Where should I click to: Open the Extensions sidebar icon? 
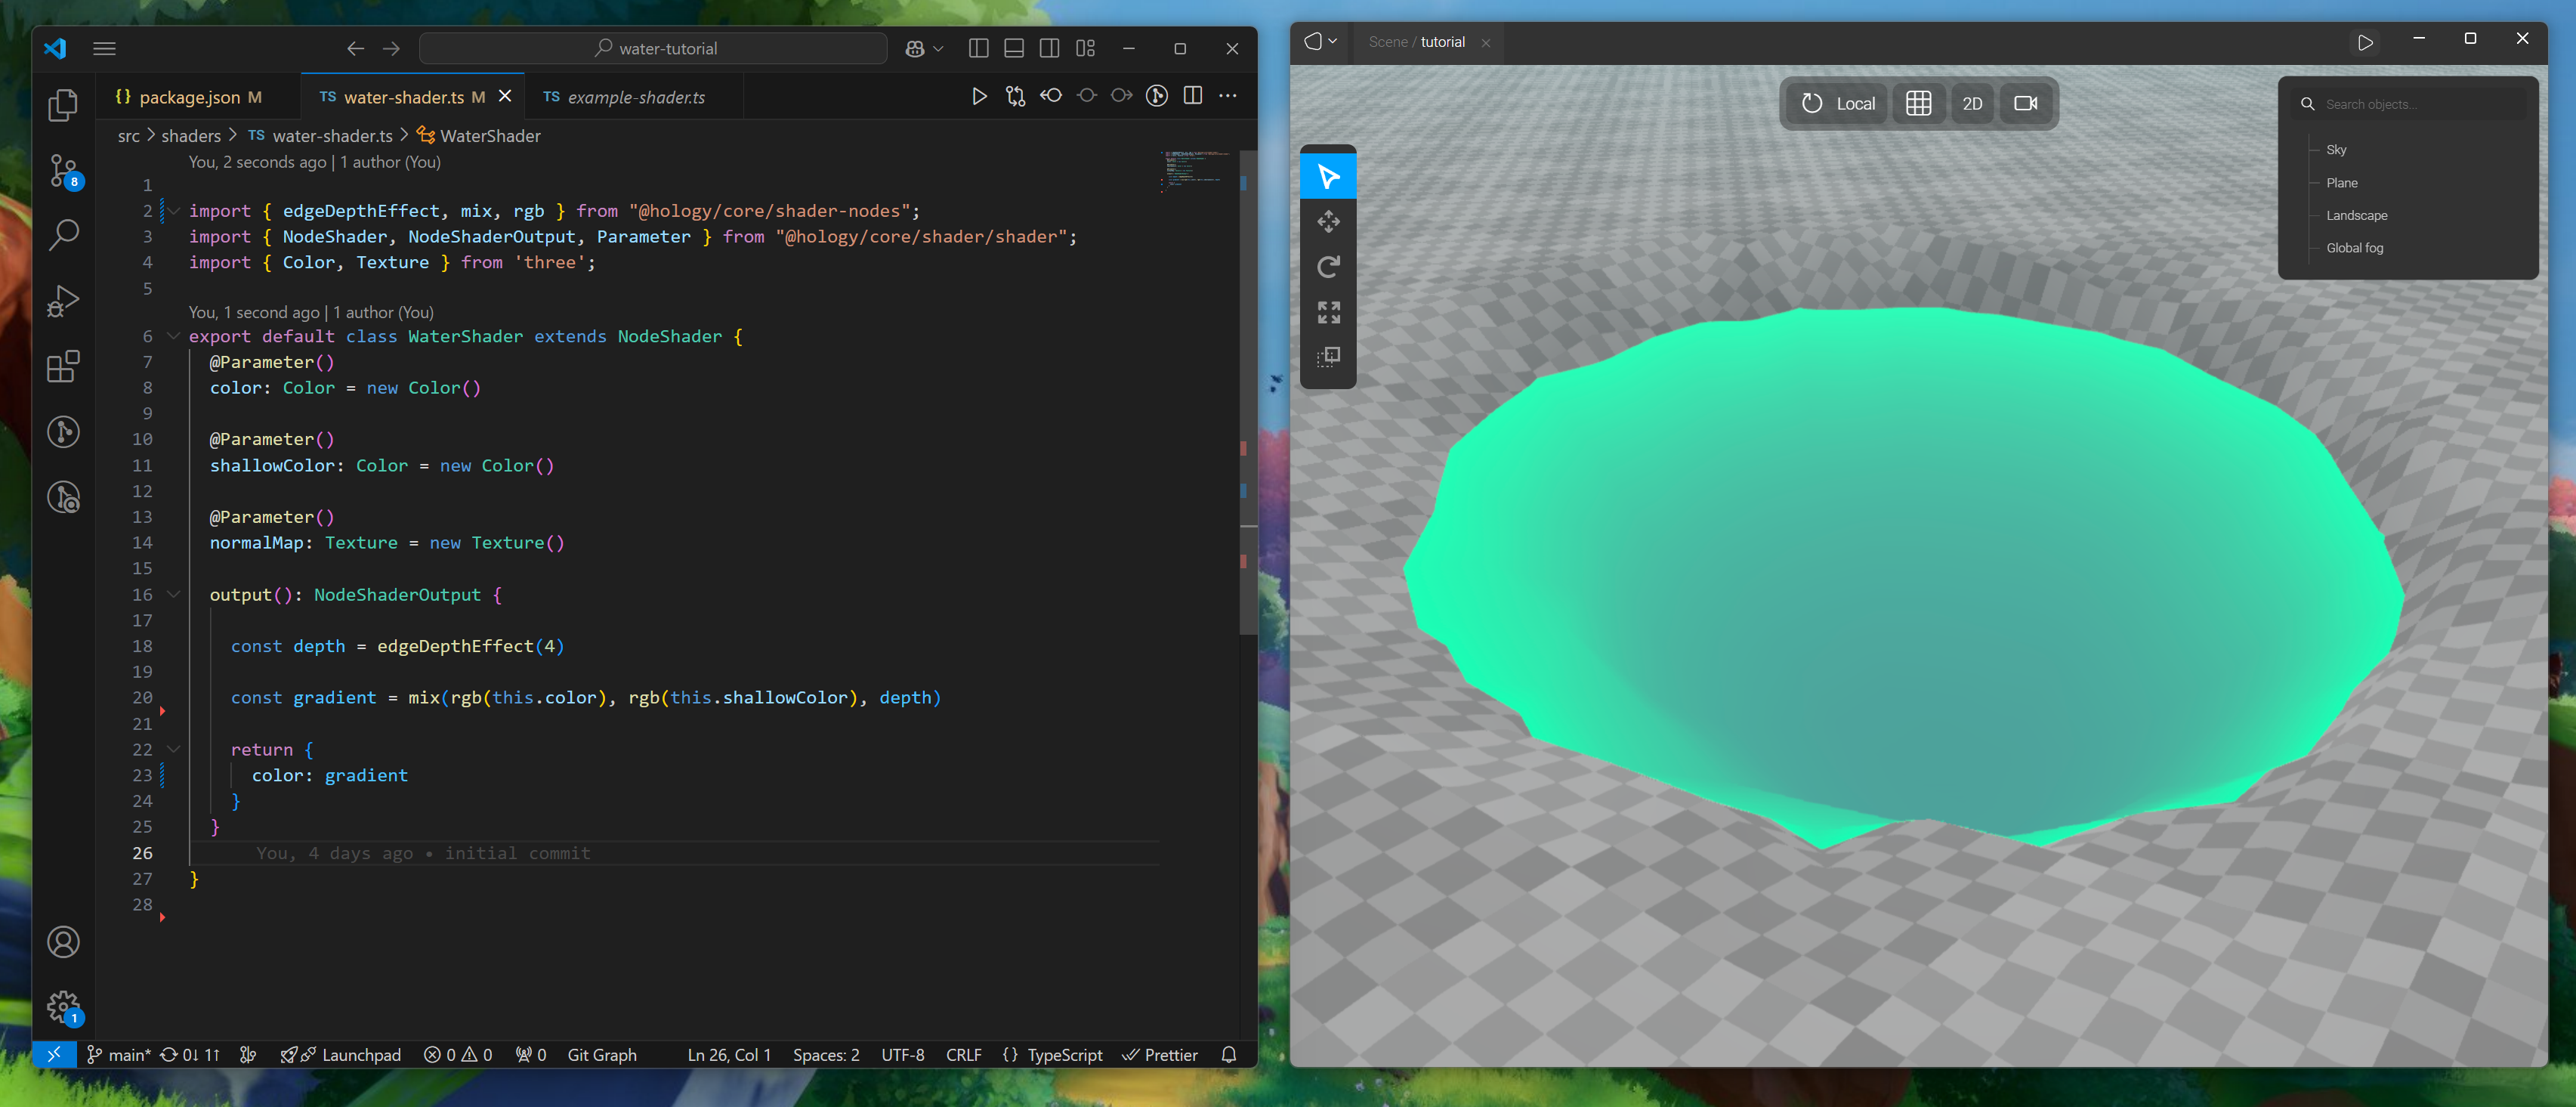[x=64, y=366]
